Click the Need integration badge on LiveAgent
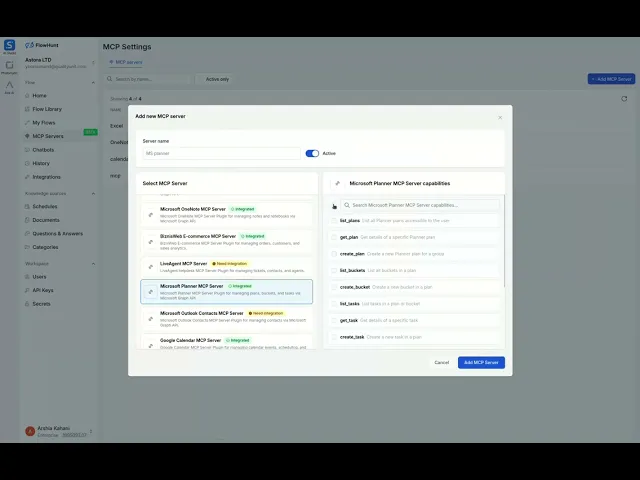Viewport: 640px width, 480px height. (x=230, y=264)
